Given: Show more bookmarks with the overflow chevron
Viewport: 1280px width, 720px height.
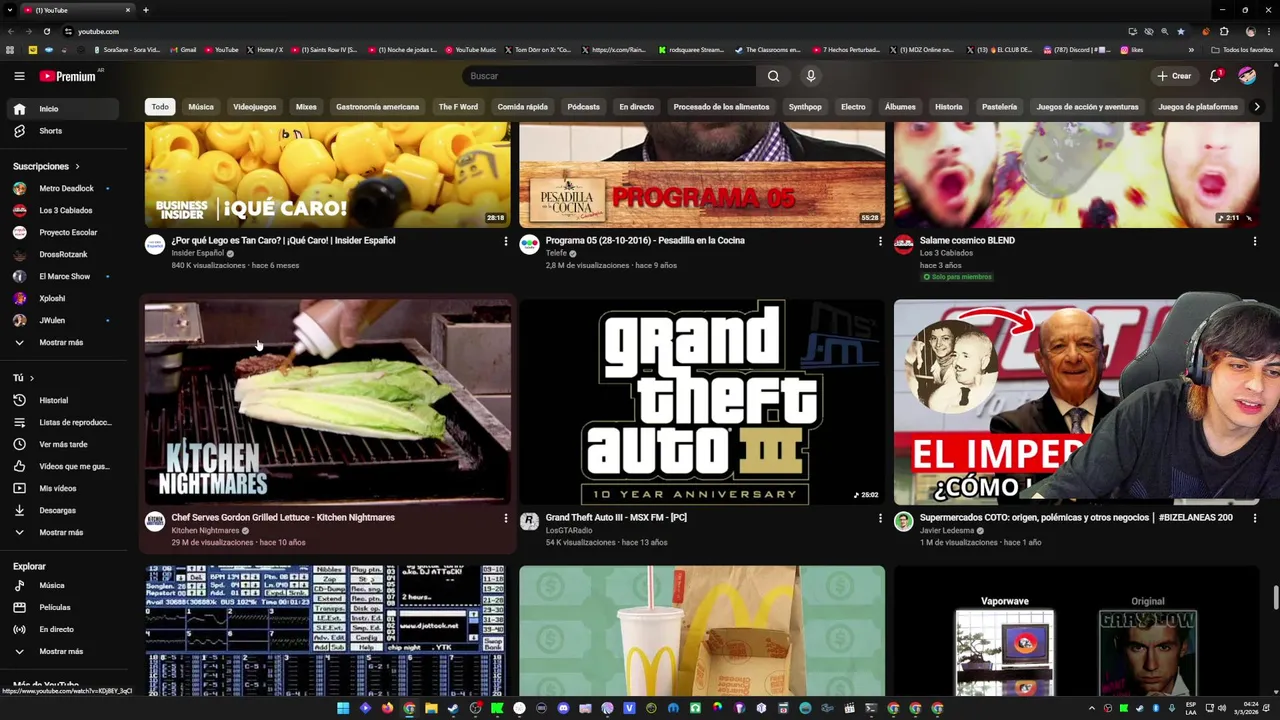Looking at the screenshot, I should click(1191, 50).
